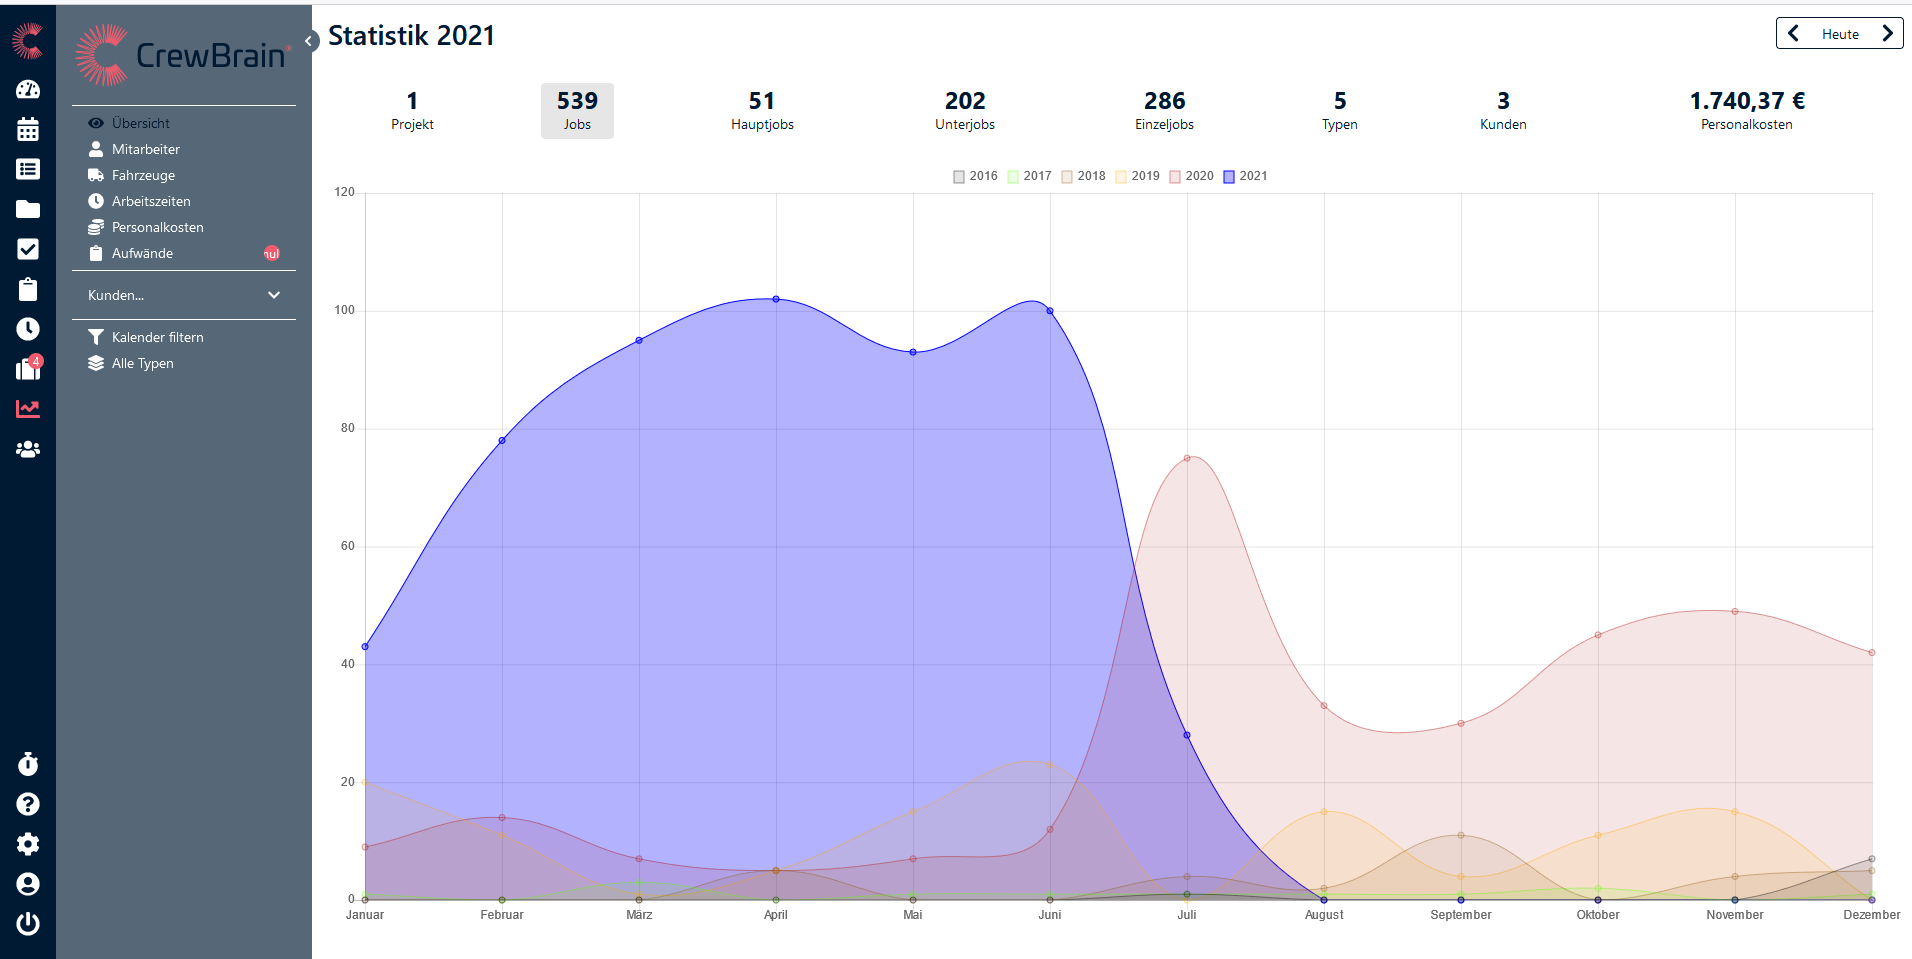Click the power logout icon
Screen dimensions: 1912x959
coord(28,924)
